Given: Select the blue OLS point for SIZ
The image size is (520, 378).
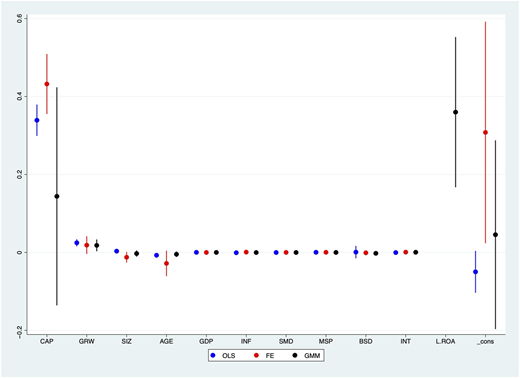Looking at the screenshot, I should coord(117,251).
